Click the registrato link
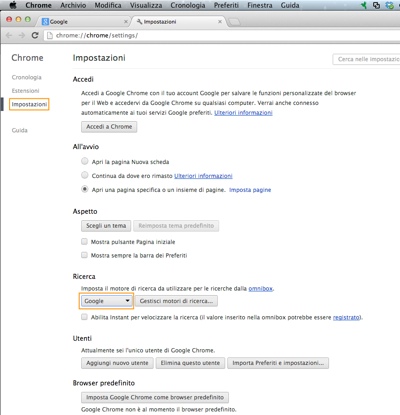 347,317
